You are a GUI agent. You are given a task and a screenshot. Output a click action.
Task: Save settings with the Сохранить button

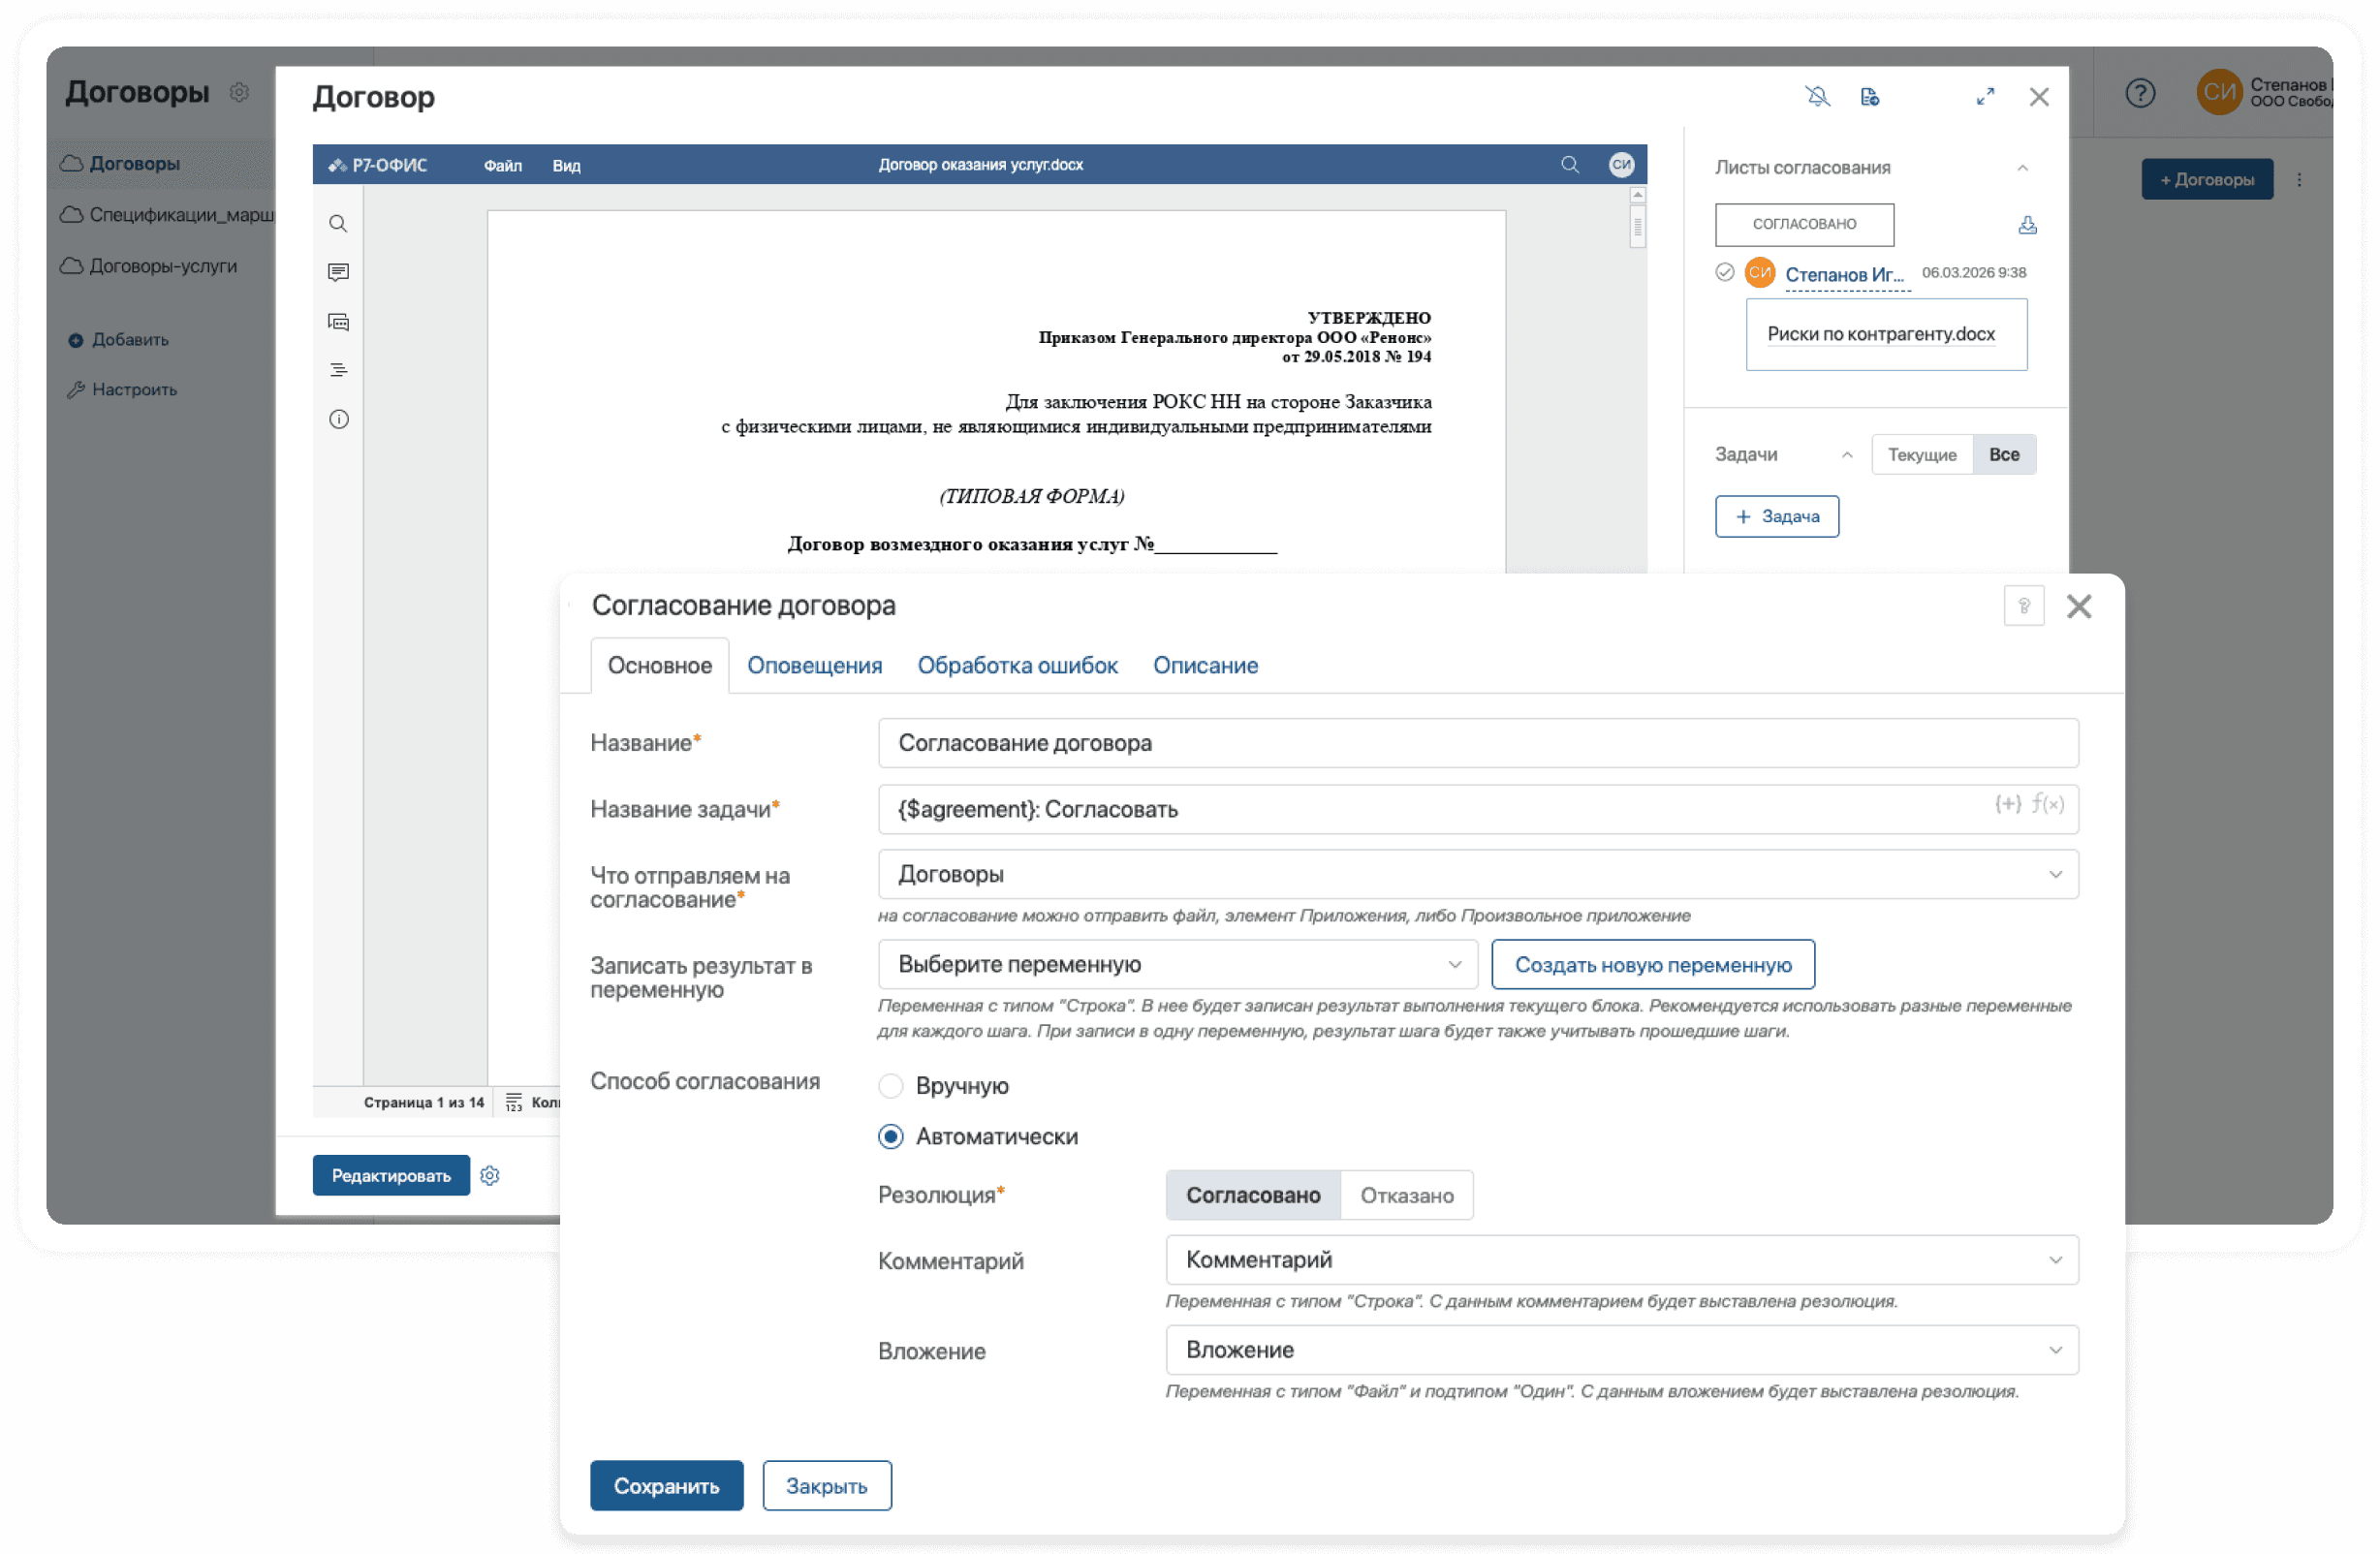point(666,1486)
